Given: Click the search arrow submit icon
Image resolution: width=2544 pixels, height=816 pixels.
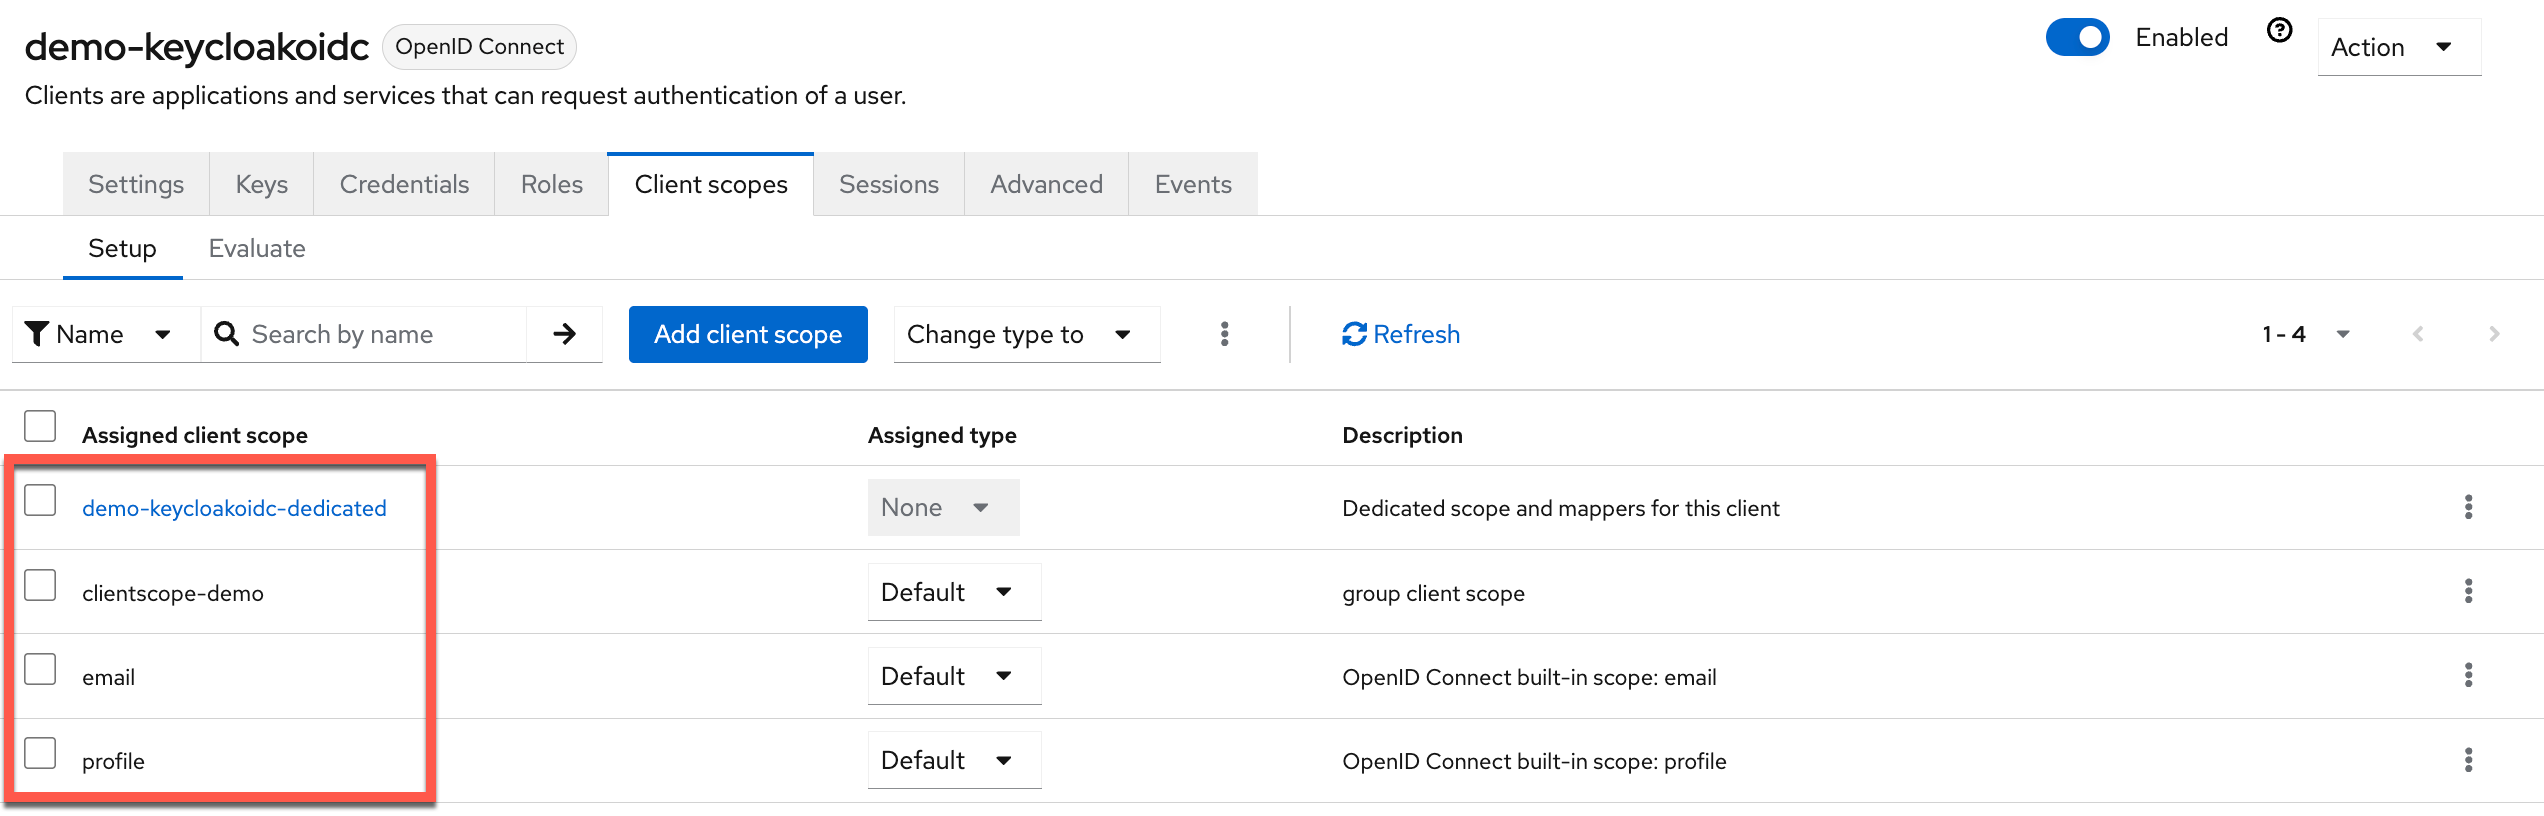Looking at the screenshot, I should point(564,334).
